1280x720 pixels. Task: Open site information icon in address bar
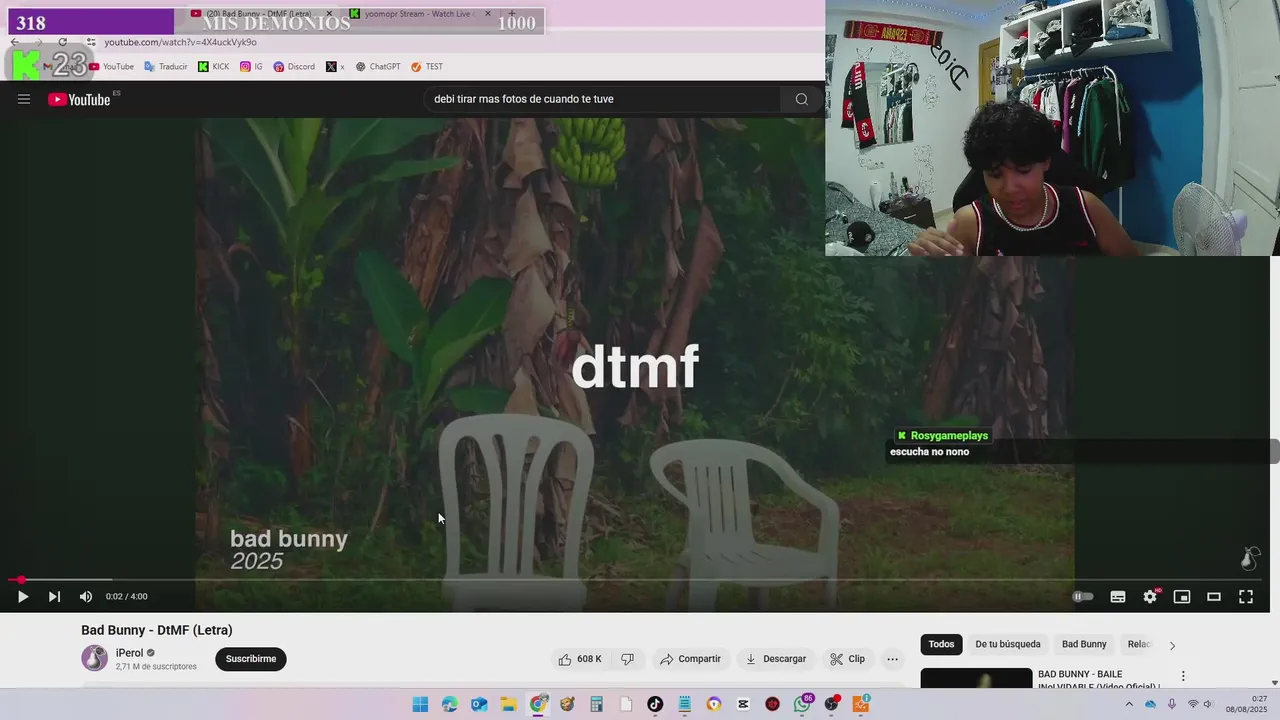[x=91, y=42]
